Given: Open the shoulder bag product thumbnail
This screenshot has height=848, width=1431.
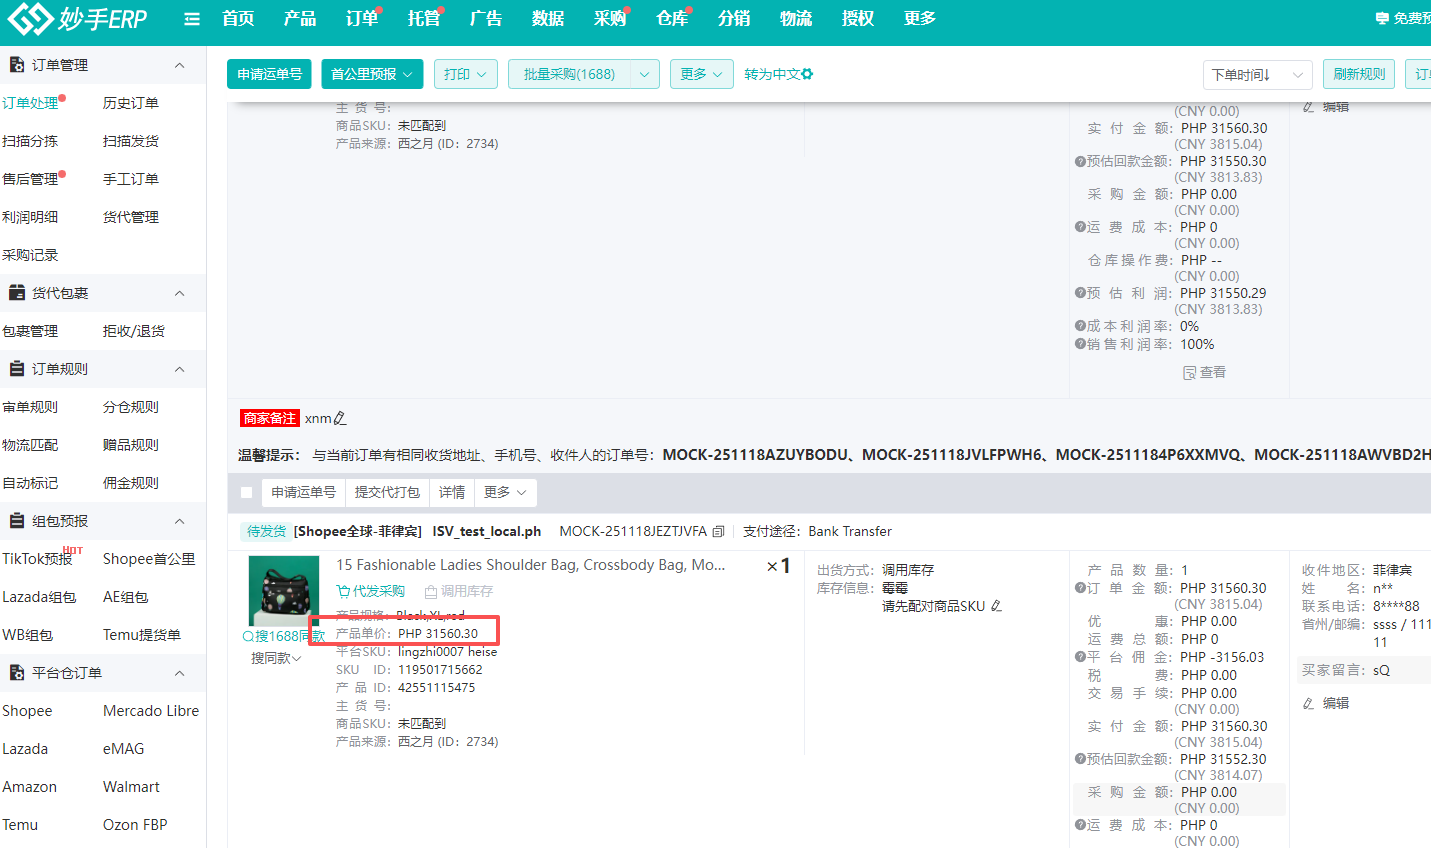Looking at the screenshot, I should [284, 591].
